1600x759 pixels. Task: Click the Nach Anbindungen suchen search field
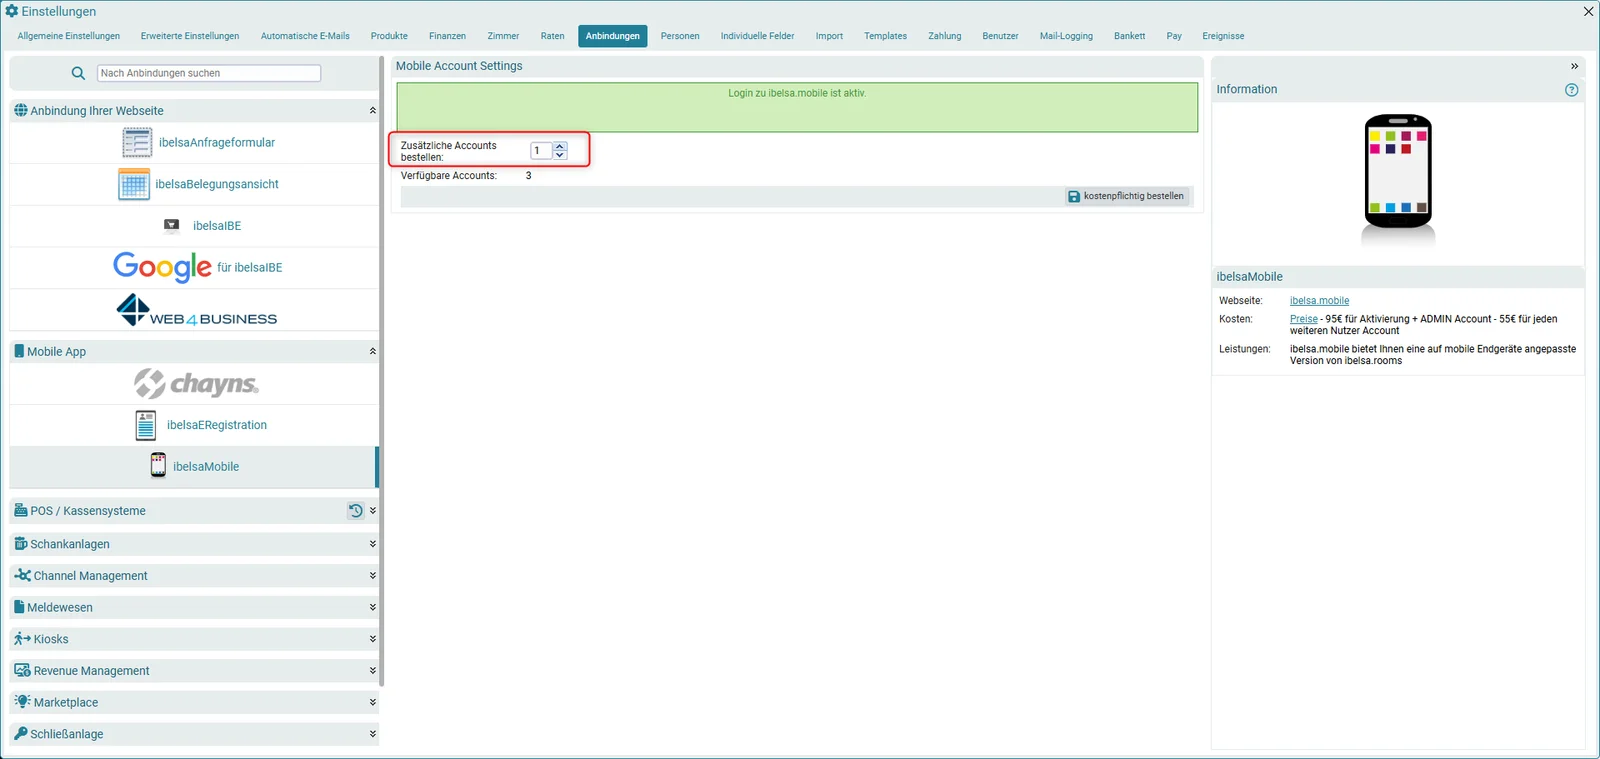click(209, 73)
